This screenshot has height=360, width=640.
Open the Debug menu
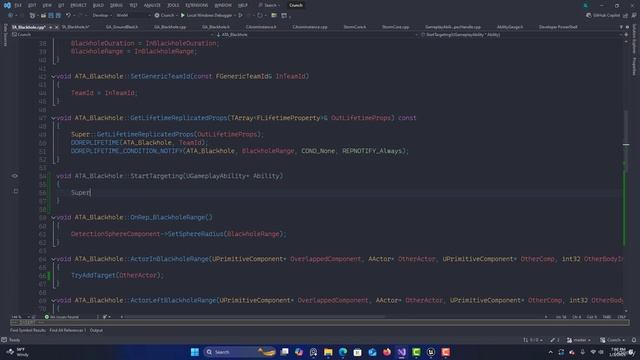(116, 5)
